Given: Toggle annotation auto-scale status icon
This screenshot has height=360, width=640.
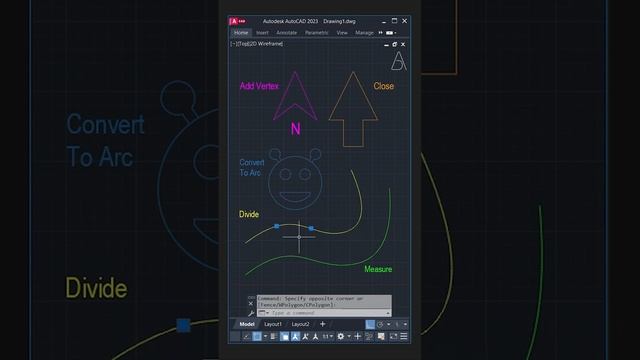Looking at the screenshot, I should 305,336.
